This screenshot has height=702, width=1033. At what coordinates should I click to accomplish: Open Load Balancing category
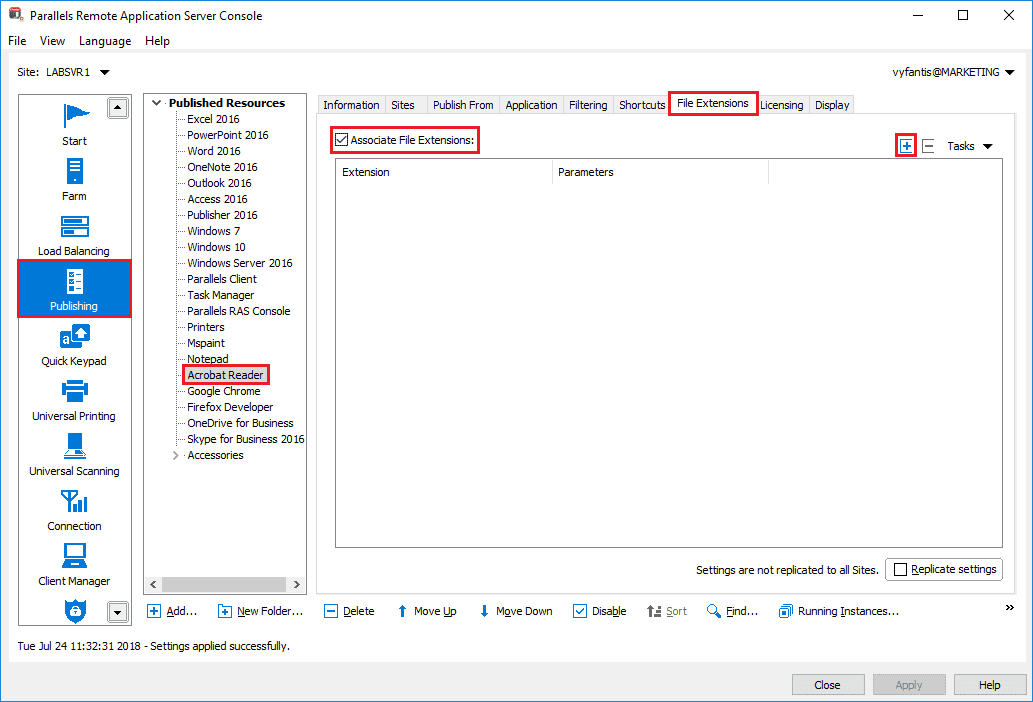(x=74, y=236)
